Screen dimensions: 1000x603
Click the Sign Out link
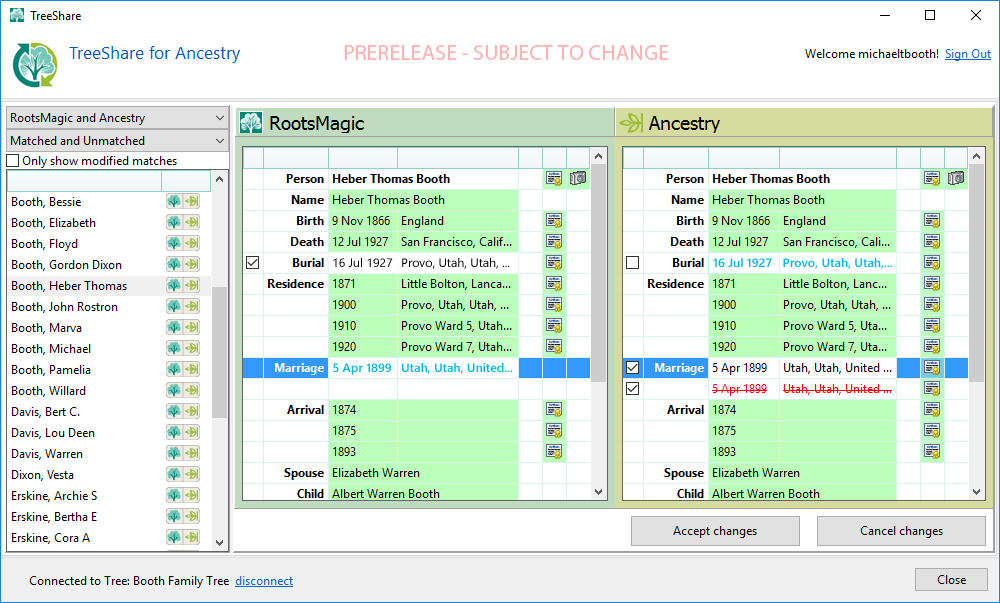967,54
